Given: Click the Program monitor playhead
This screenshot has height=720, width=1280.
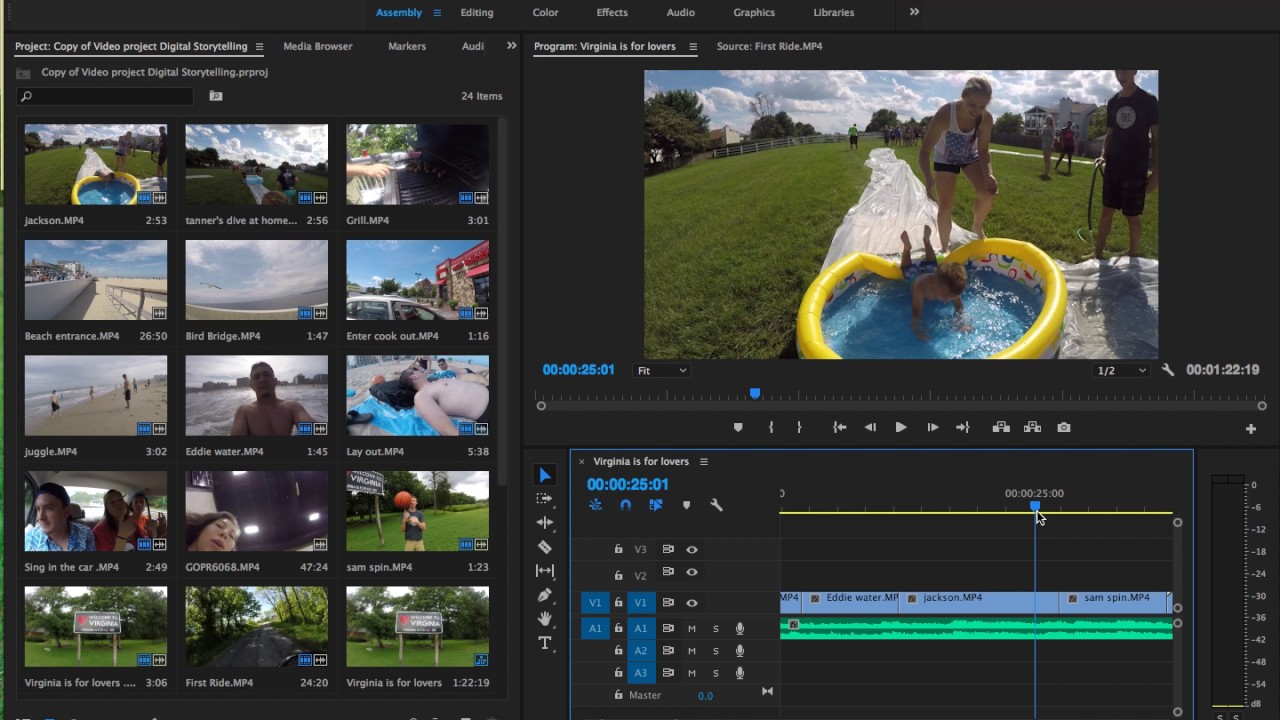Looking at the screenshot, I should 755,394.
